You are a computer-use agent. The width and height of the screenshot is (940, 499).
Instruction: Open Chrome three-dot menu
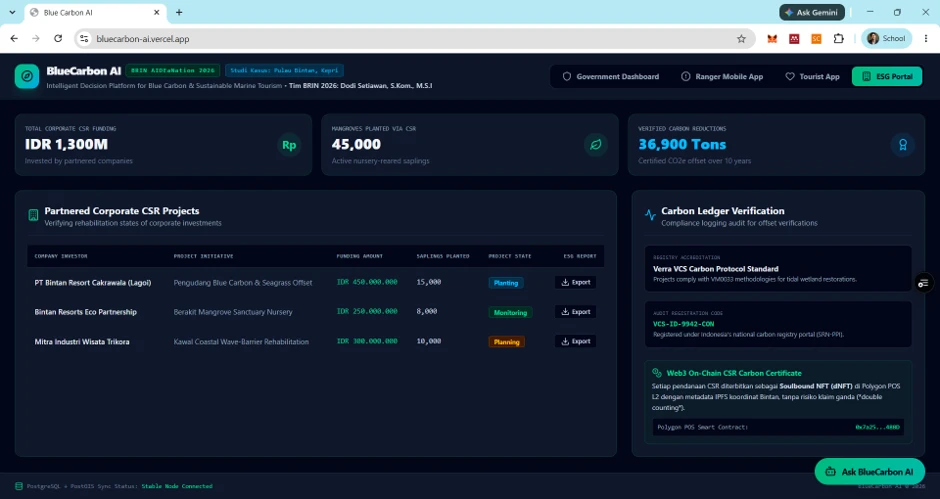tap(926, 38)
